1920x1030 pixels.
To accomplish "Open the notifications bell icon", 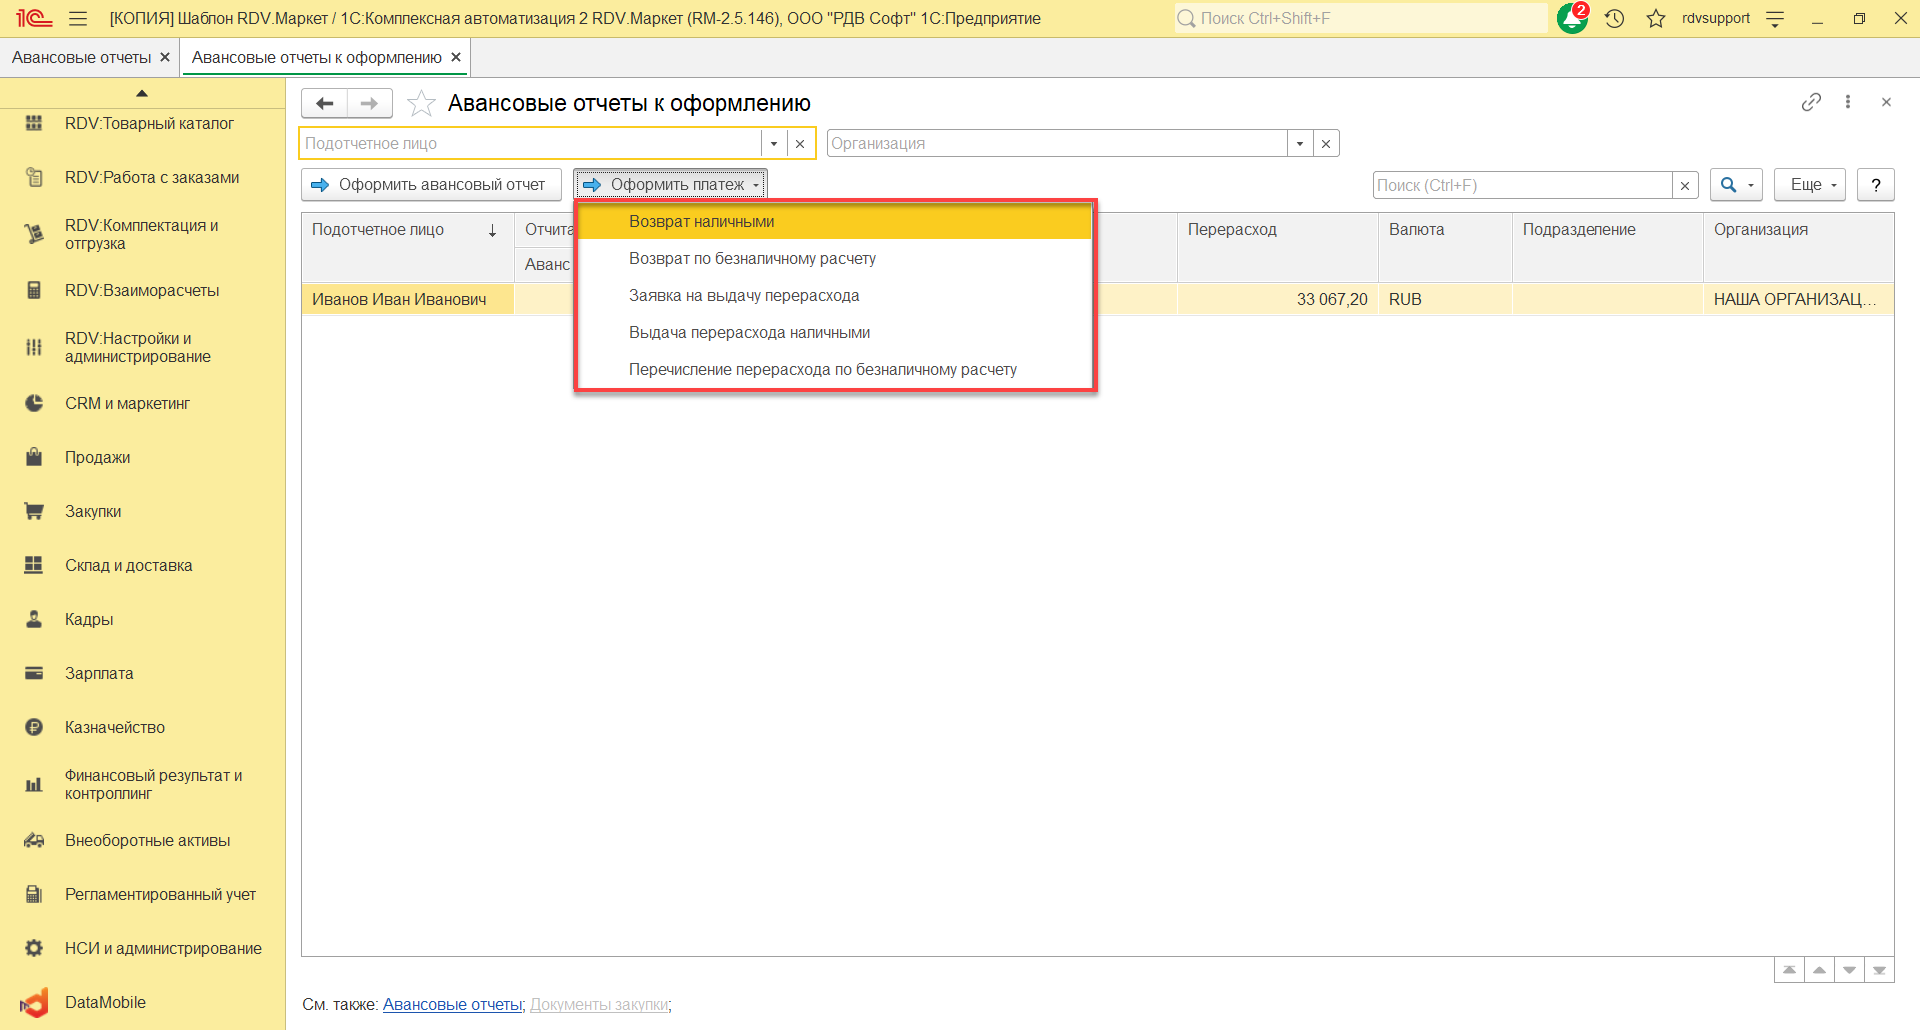I will 1571,19.
